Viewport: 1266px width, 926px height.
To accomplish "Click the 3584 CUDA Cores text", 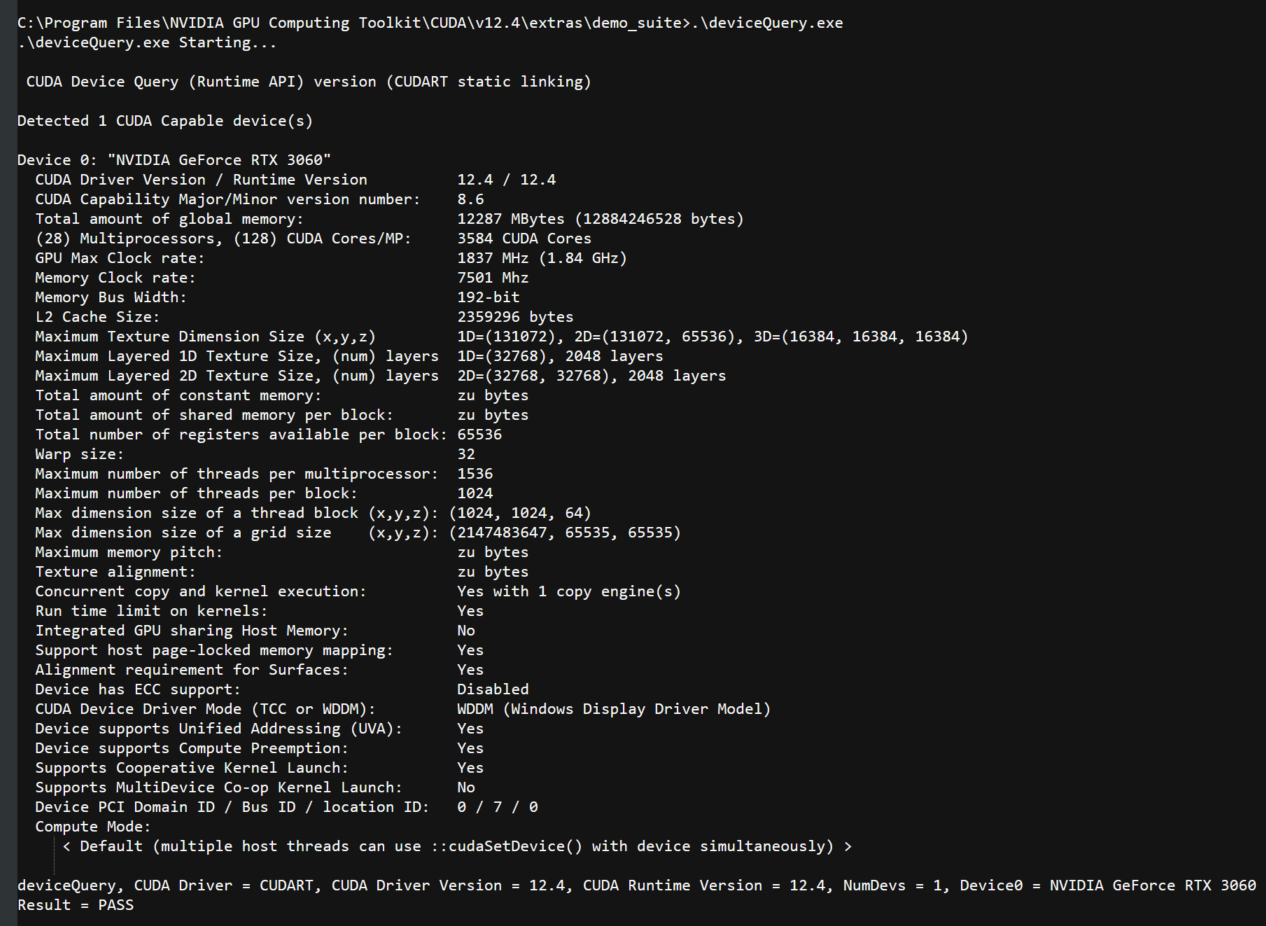I will coord(524,238).
